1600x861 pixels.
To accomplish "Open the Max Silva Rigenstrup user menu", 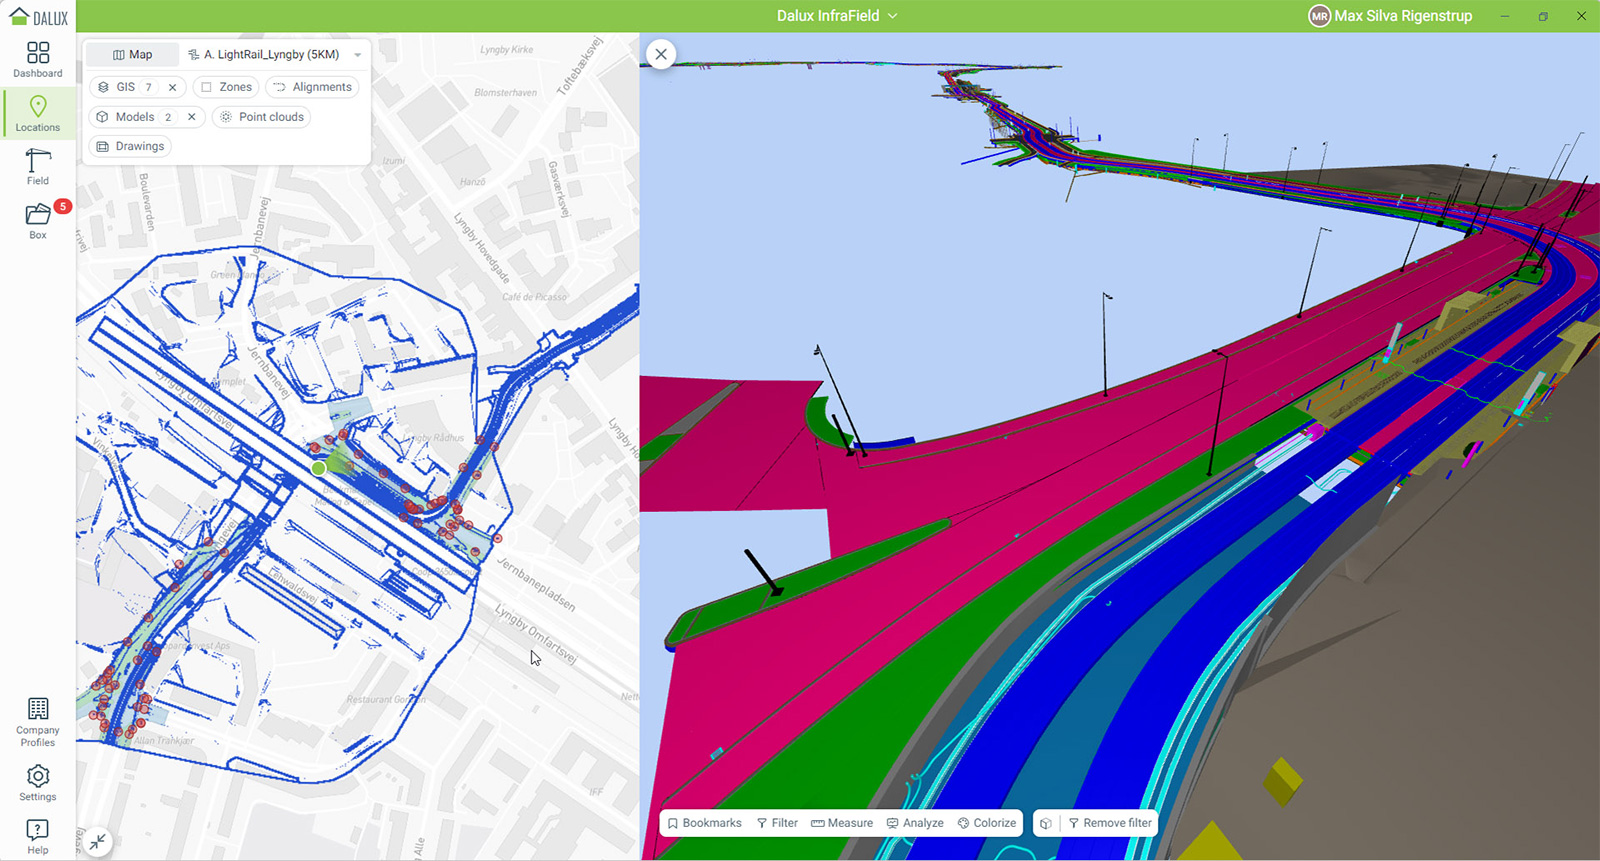I will [x=1390, y=16].
